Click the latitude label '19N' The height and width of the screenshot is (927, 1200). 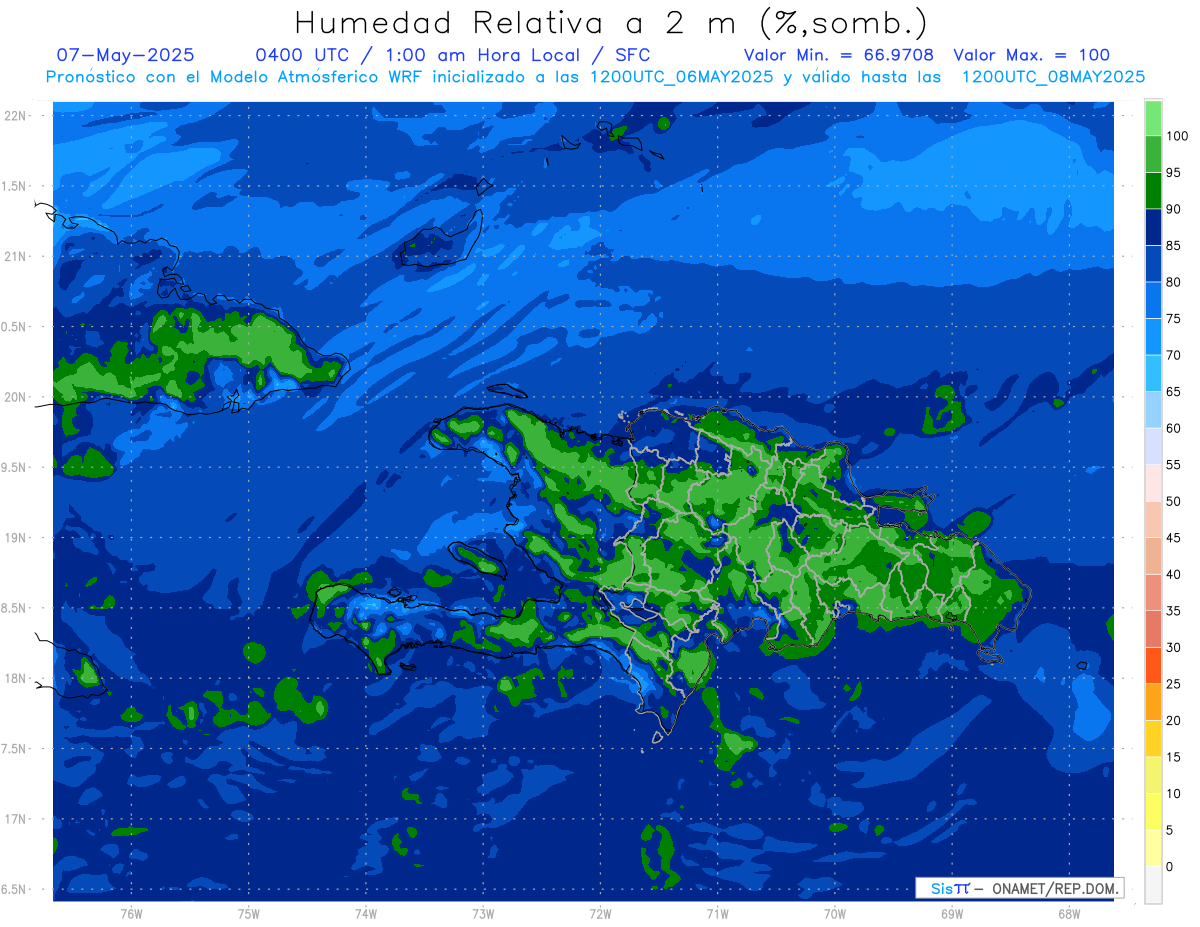(x=15, y=537)
